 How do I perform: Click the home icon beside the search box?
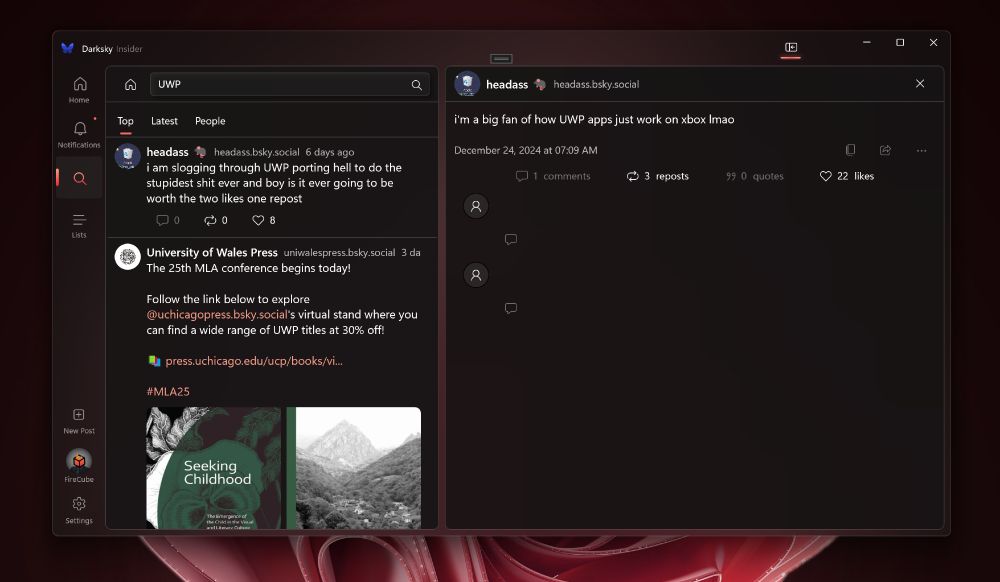(x=130, y=84)
